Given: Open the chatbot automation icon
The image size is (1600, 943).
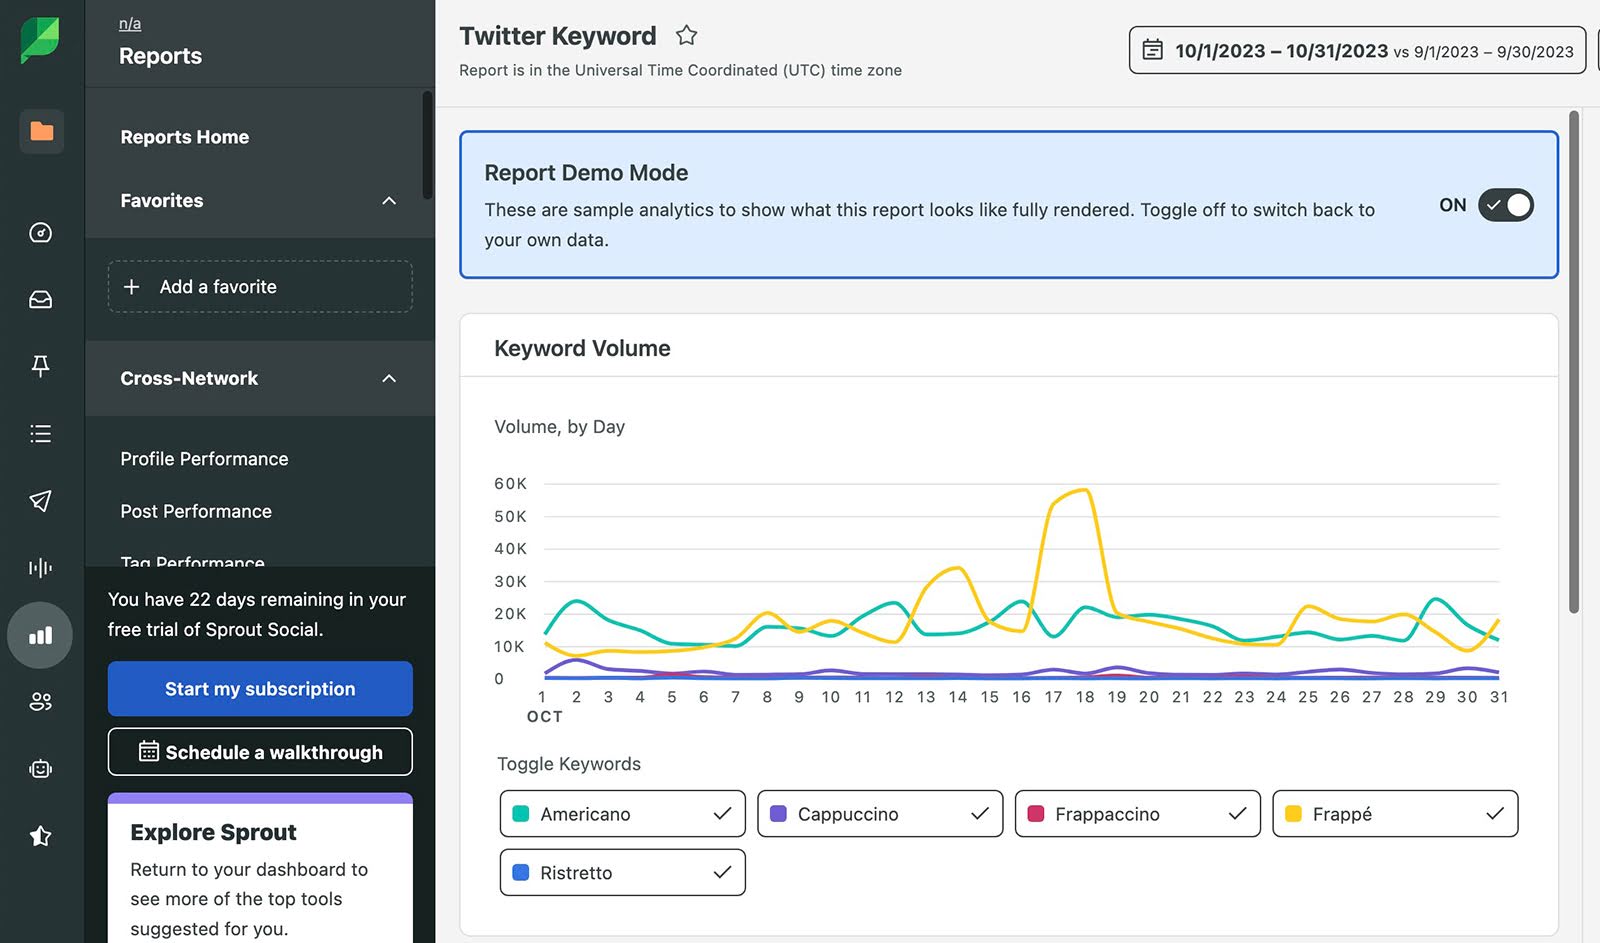Looking at the screenshot, I should [40, 768].
